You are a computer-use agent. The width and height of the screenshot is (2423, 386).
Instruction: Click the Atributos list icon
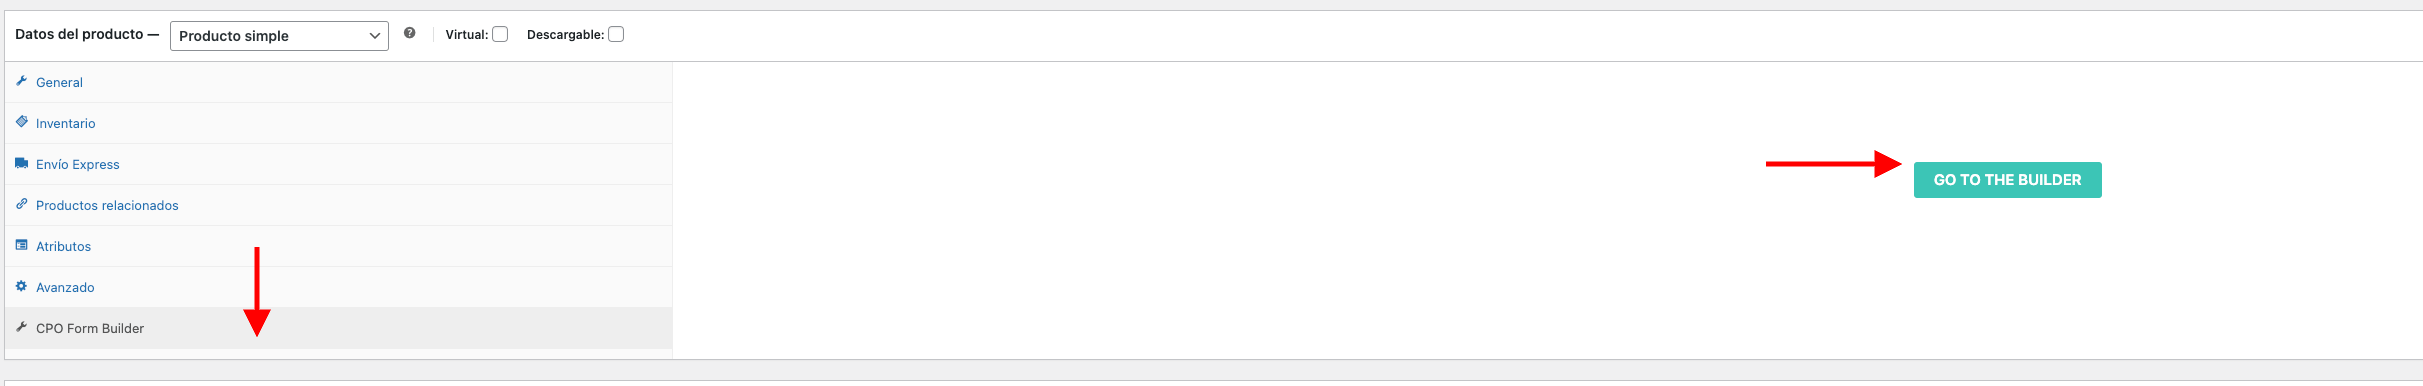tap(21, 245)
